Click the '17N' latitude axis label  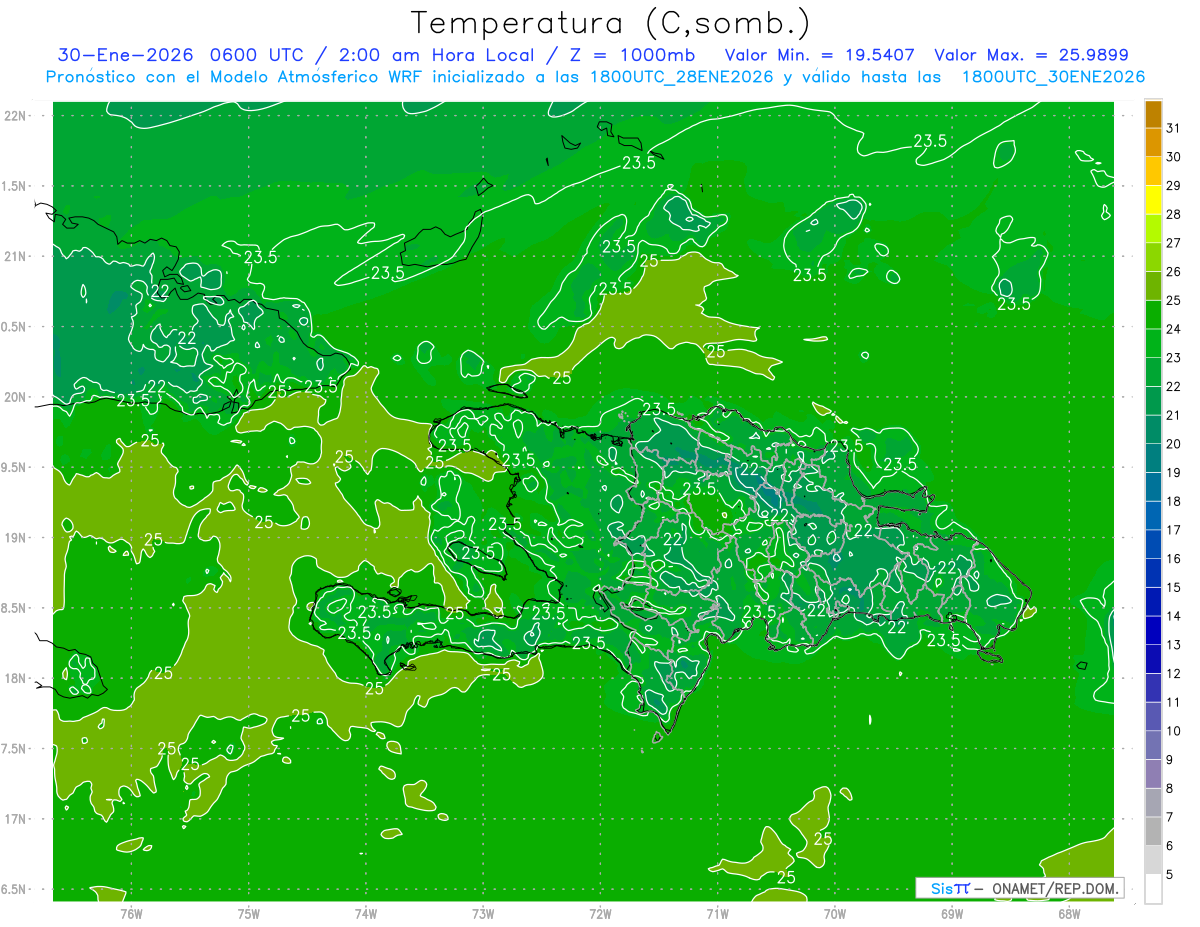pos(15,819)
